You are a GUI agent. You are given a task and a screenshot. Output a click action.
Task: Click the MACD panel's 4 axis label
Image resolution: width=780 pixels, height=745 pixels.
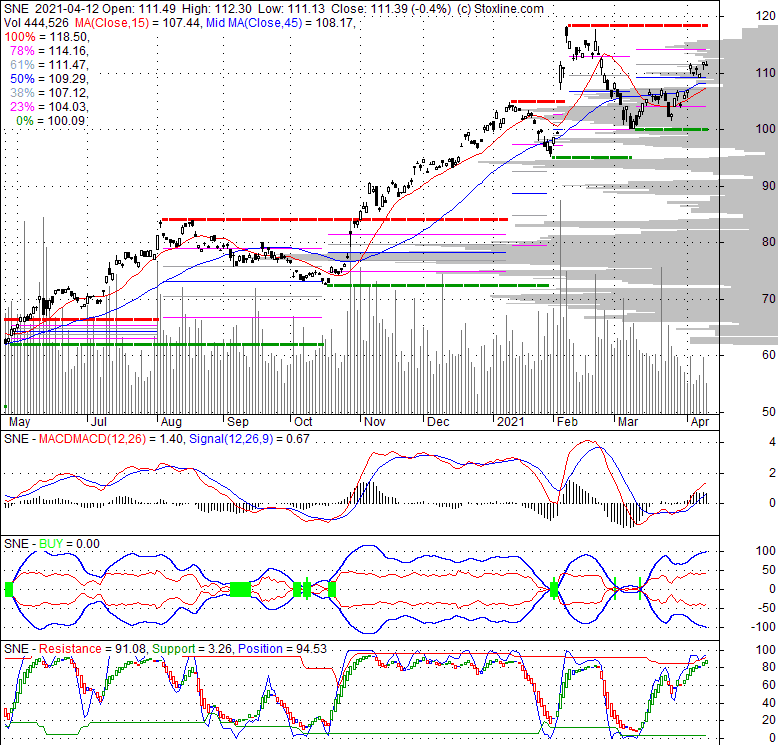click(x=772, y=442)
